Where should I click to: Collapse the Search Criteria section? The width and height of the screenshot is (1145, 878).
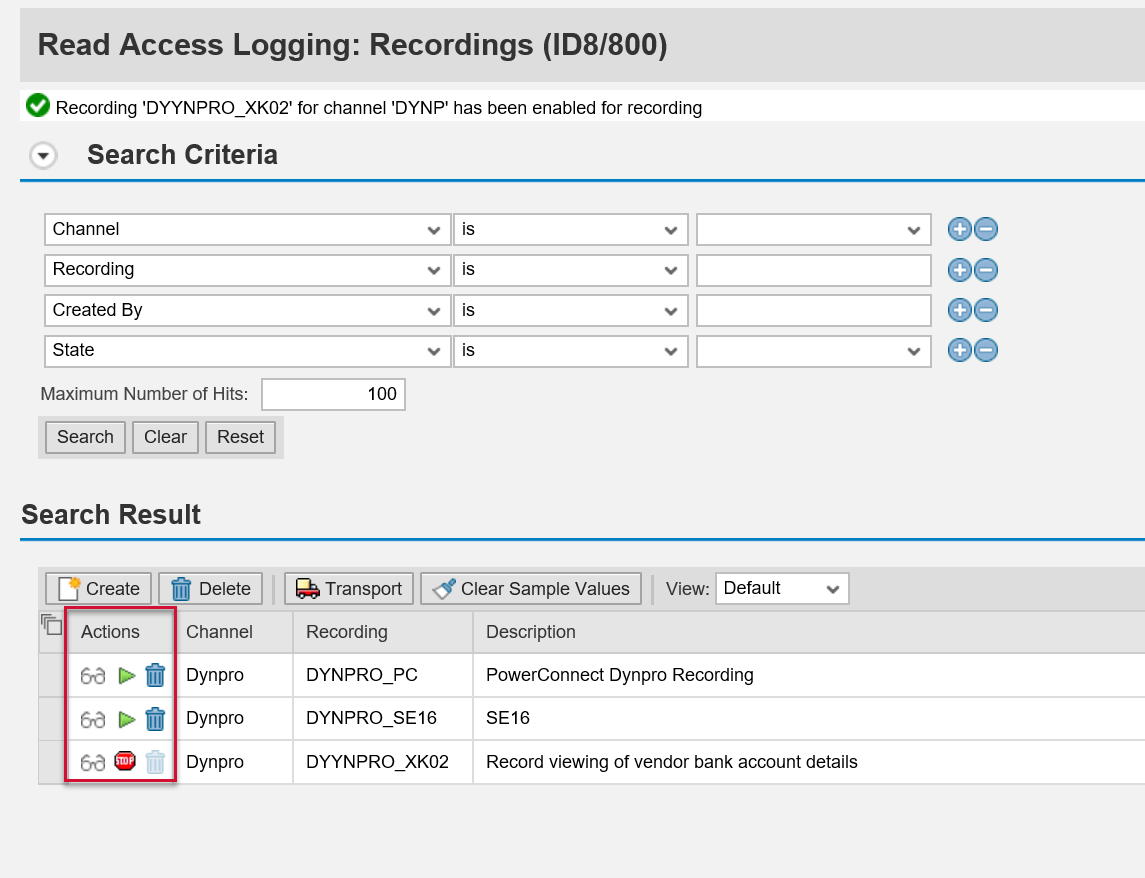pyautogui.click(x=41, y=156)
